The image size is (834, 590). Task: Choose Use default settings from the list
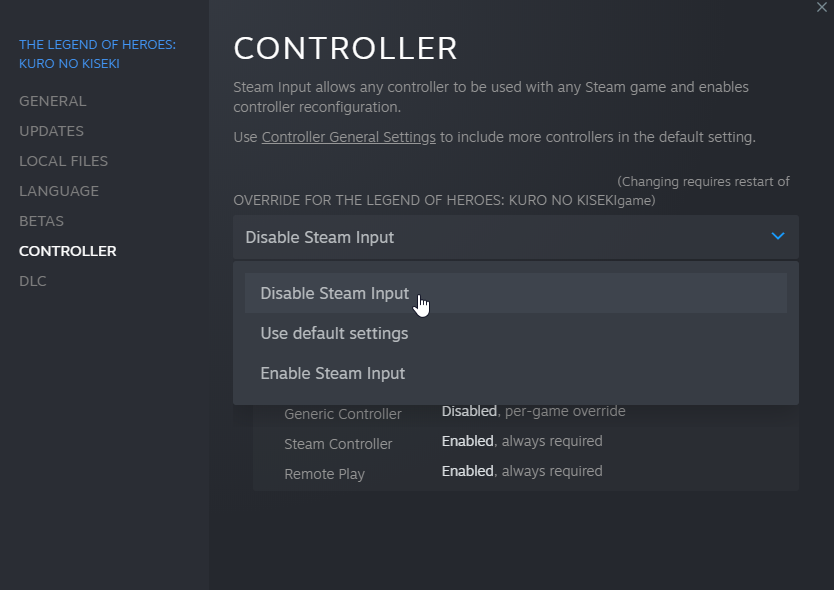[334, 334]
